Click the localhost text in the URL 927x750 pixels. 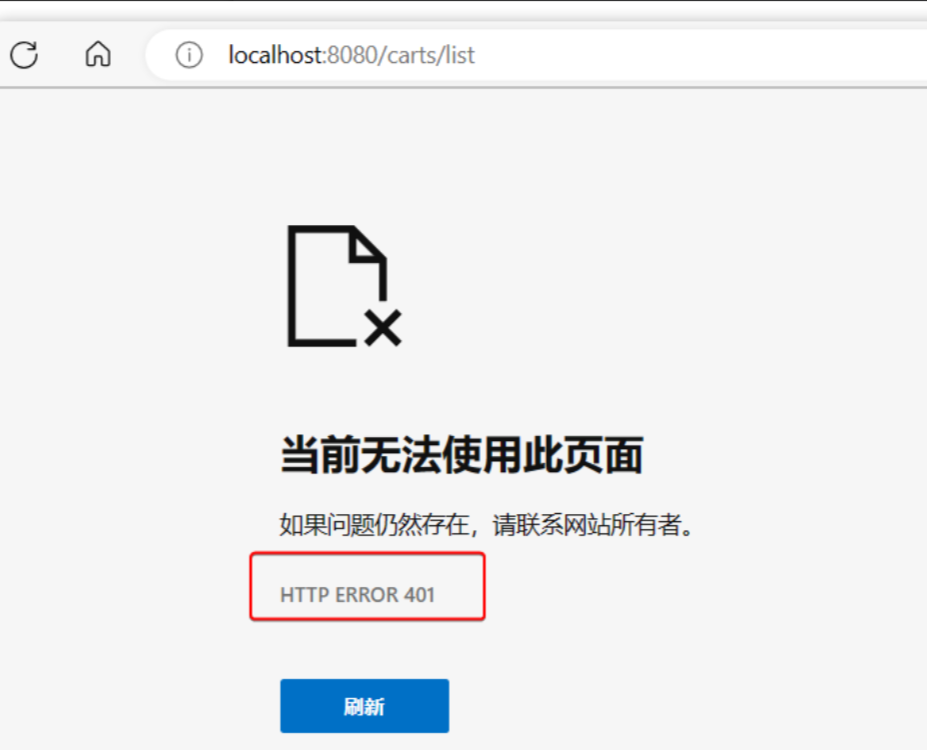point(275,55)
